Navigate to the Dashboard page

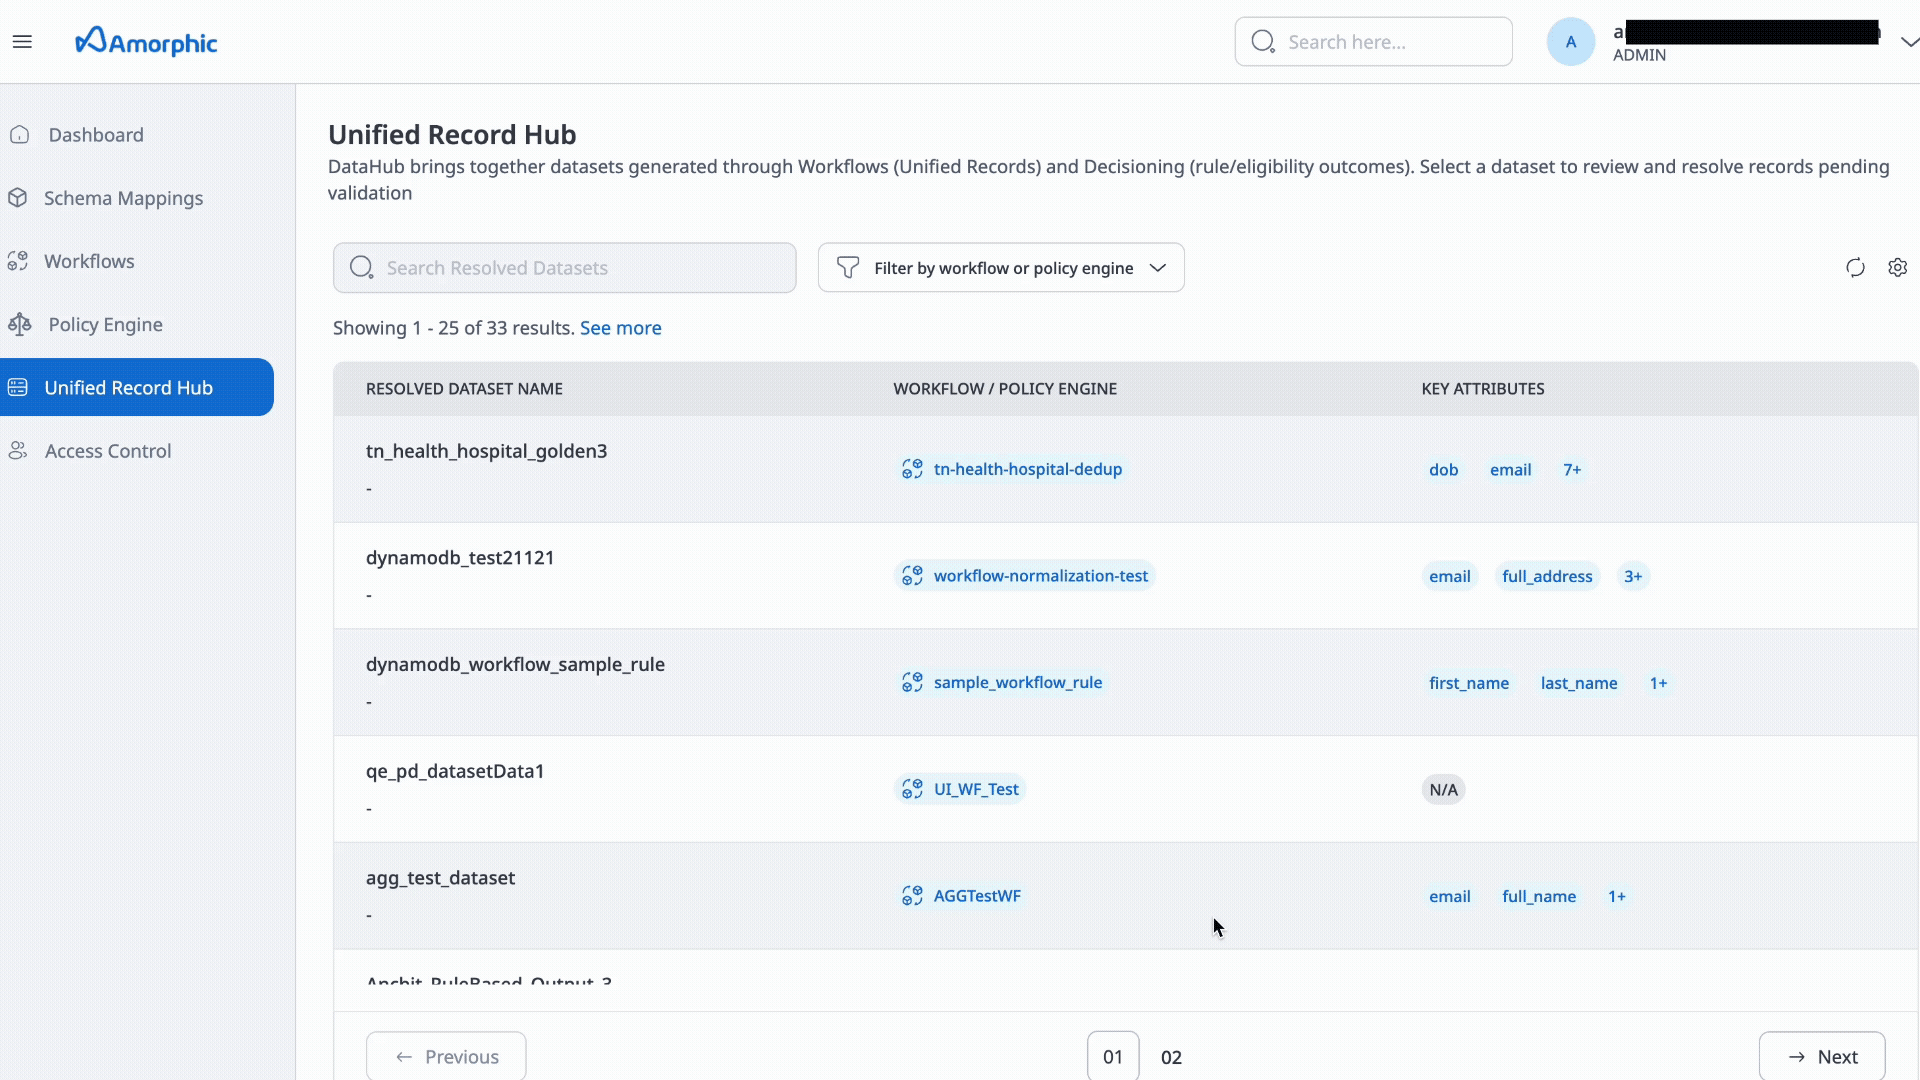pyautogui.click(x=95, y=134)
